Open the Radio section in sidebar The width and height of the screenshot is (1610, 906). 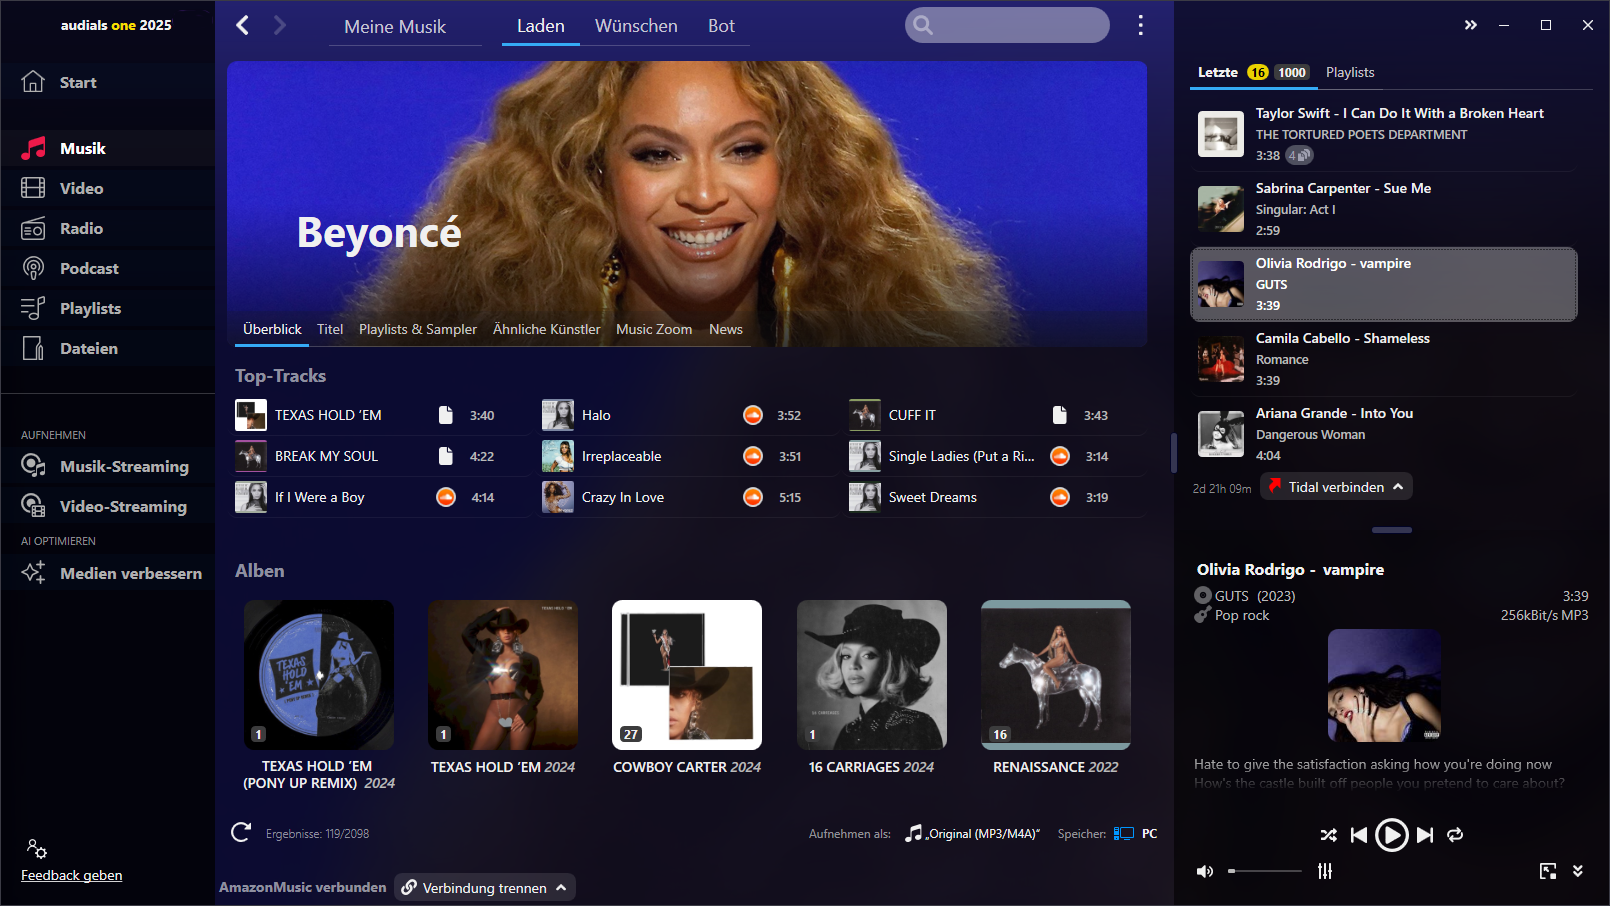pyautogui.click(x=80, y=229)
